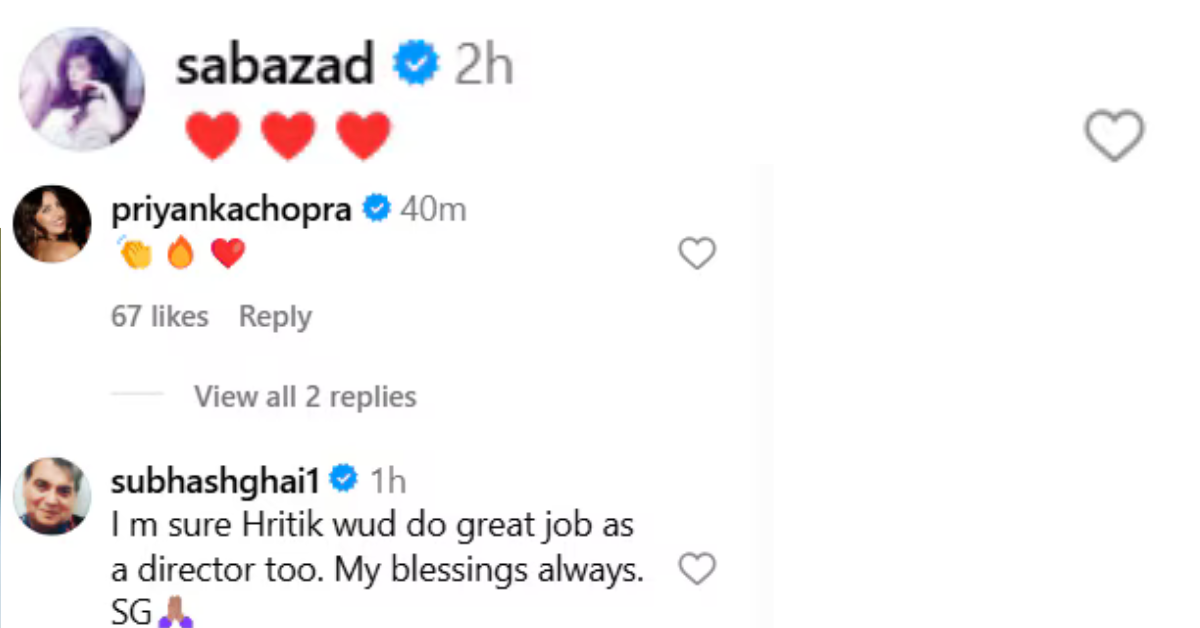Screen dimensions: 1200x628
Task: Click the 40m timestamp on priyankachopra's comment
Action: tap(433, 210)
